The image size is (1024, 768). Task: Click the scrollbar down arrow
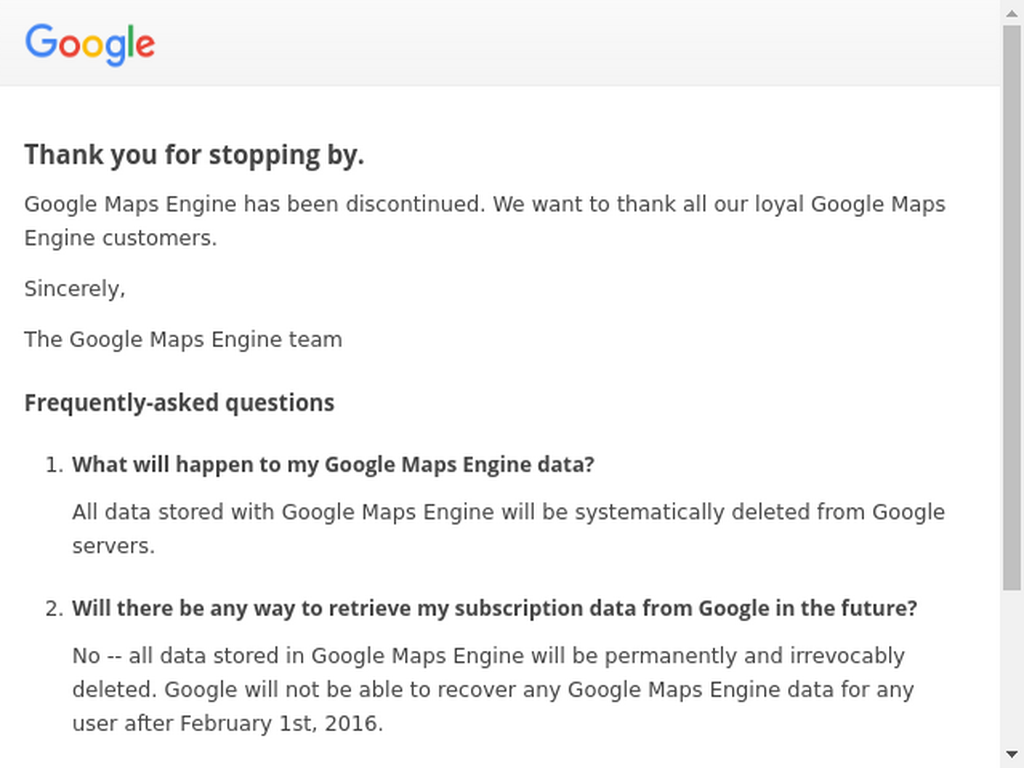pos(1012,755)
